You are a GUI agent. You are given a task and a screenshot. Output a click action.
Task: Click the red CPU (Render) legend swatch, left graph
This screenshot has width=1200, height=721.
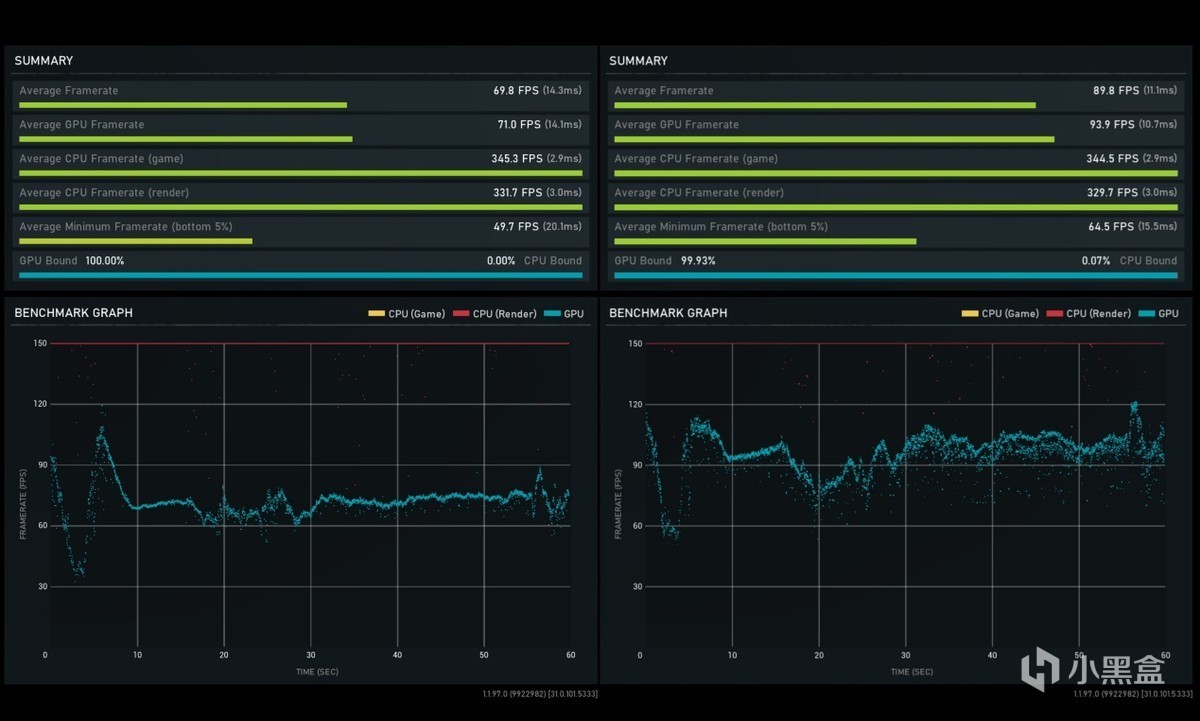pos(460,314)
